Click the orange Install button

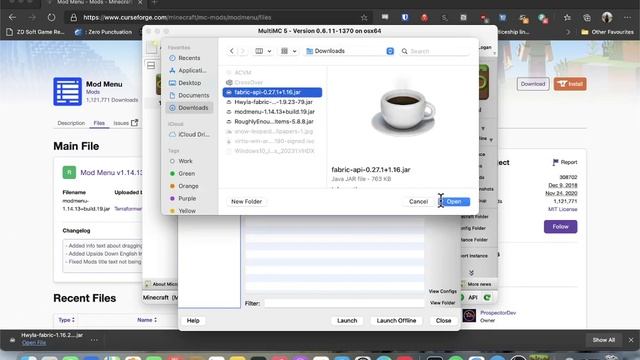tap(570, 84)
